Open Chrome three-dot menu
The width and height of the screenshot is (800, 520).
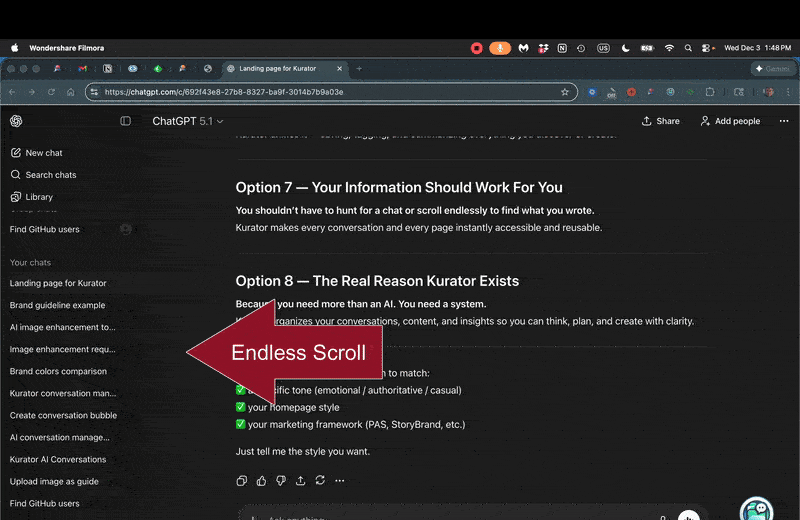click(x=788, y=92)
